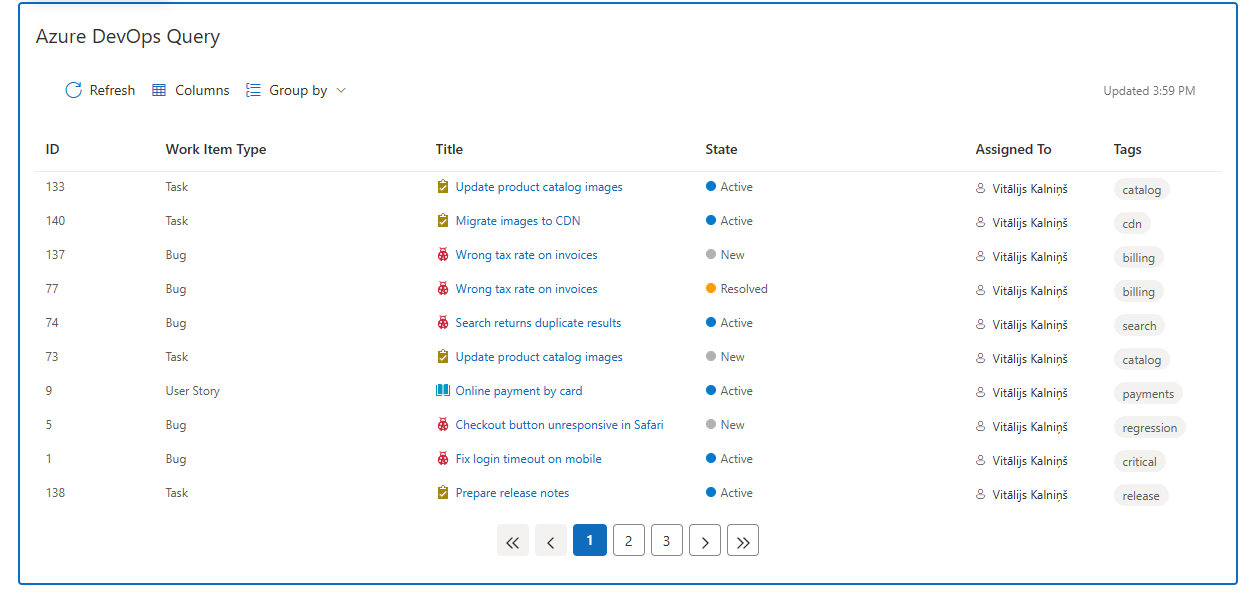
Task: Jump to the last page double-arrow
Action: point(743,541)
